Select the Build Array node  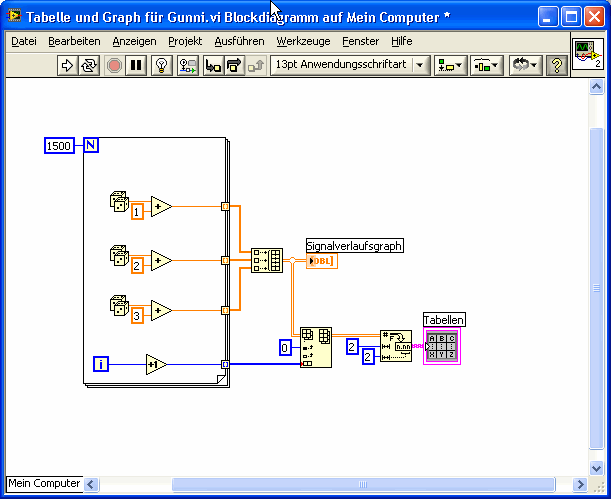click(x=267, y=260)
